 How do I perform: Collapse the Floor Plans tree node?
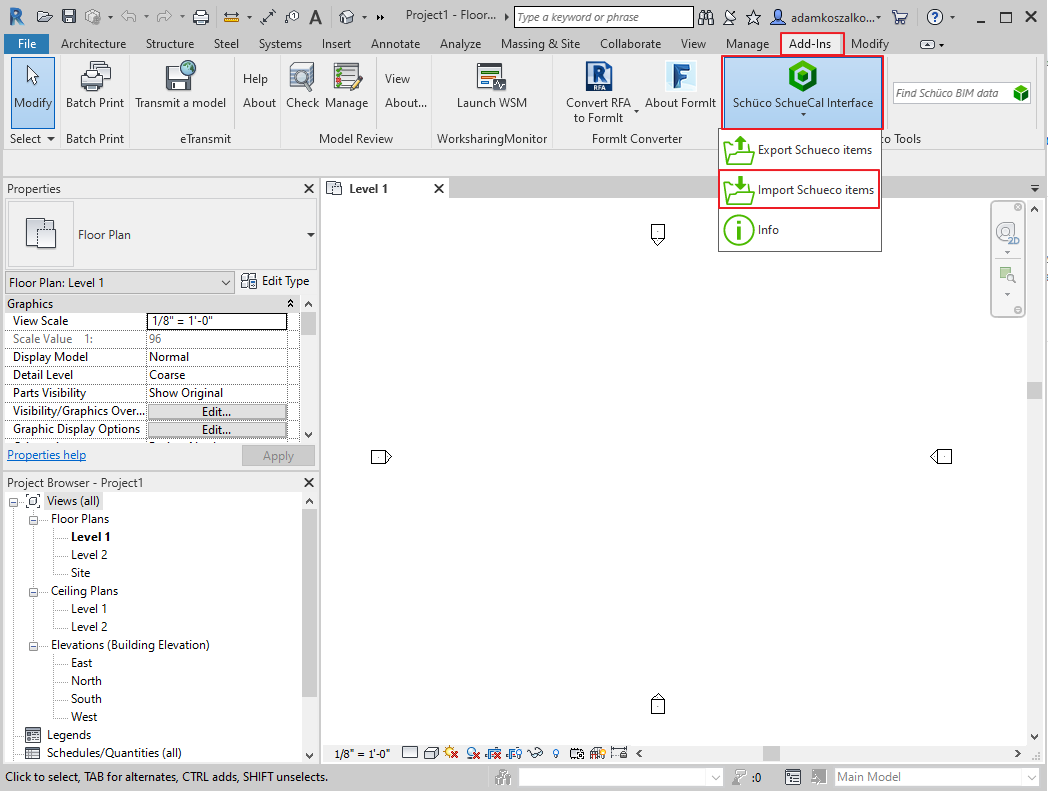pyautogui.click(x=34, y=520)
